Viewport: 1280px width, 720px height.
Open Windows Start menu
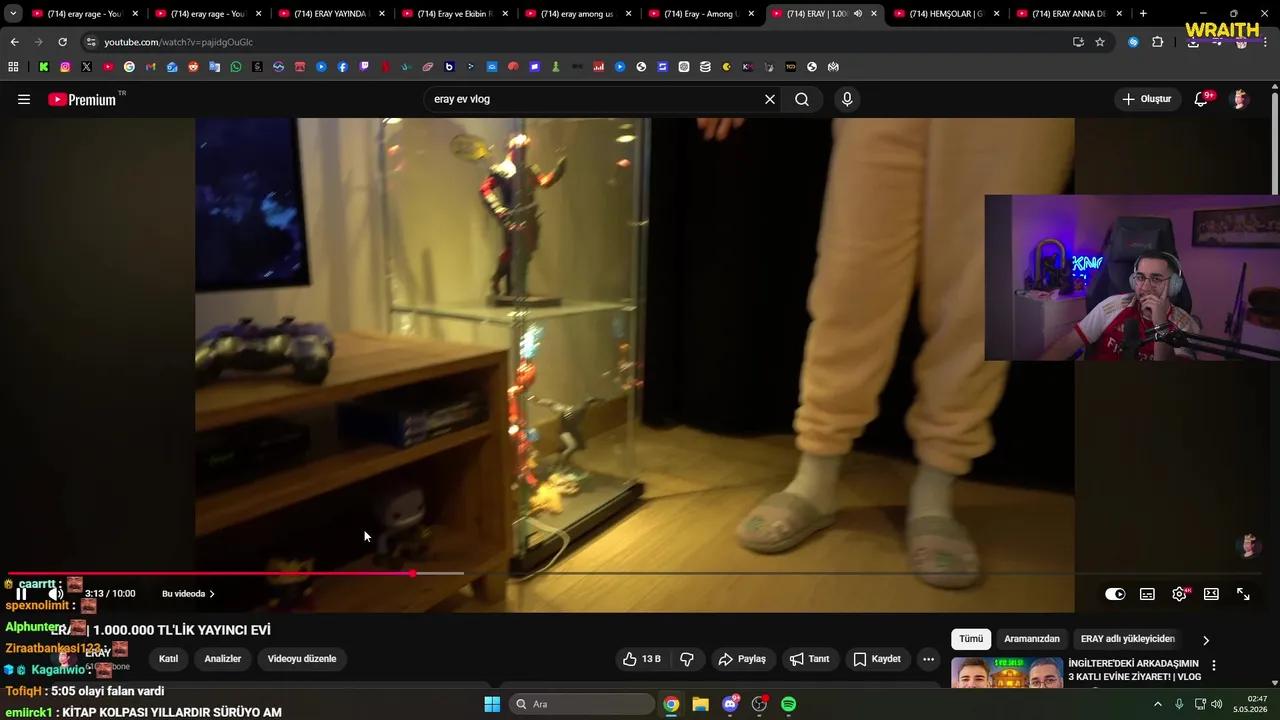492,704
